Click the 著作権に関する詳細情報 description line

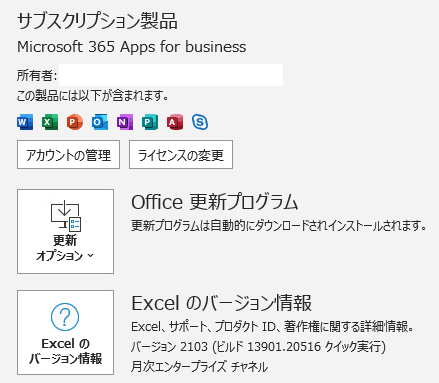coord(272,327)
